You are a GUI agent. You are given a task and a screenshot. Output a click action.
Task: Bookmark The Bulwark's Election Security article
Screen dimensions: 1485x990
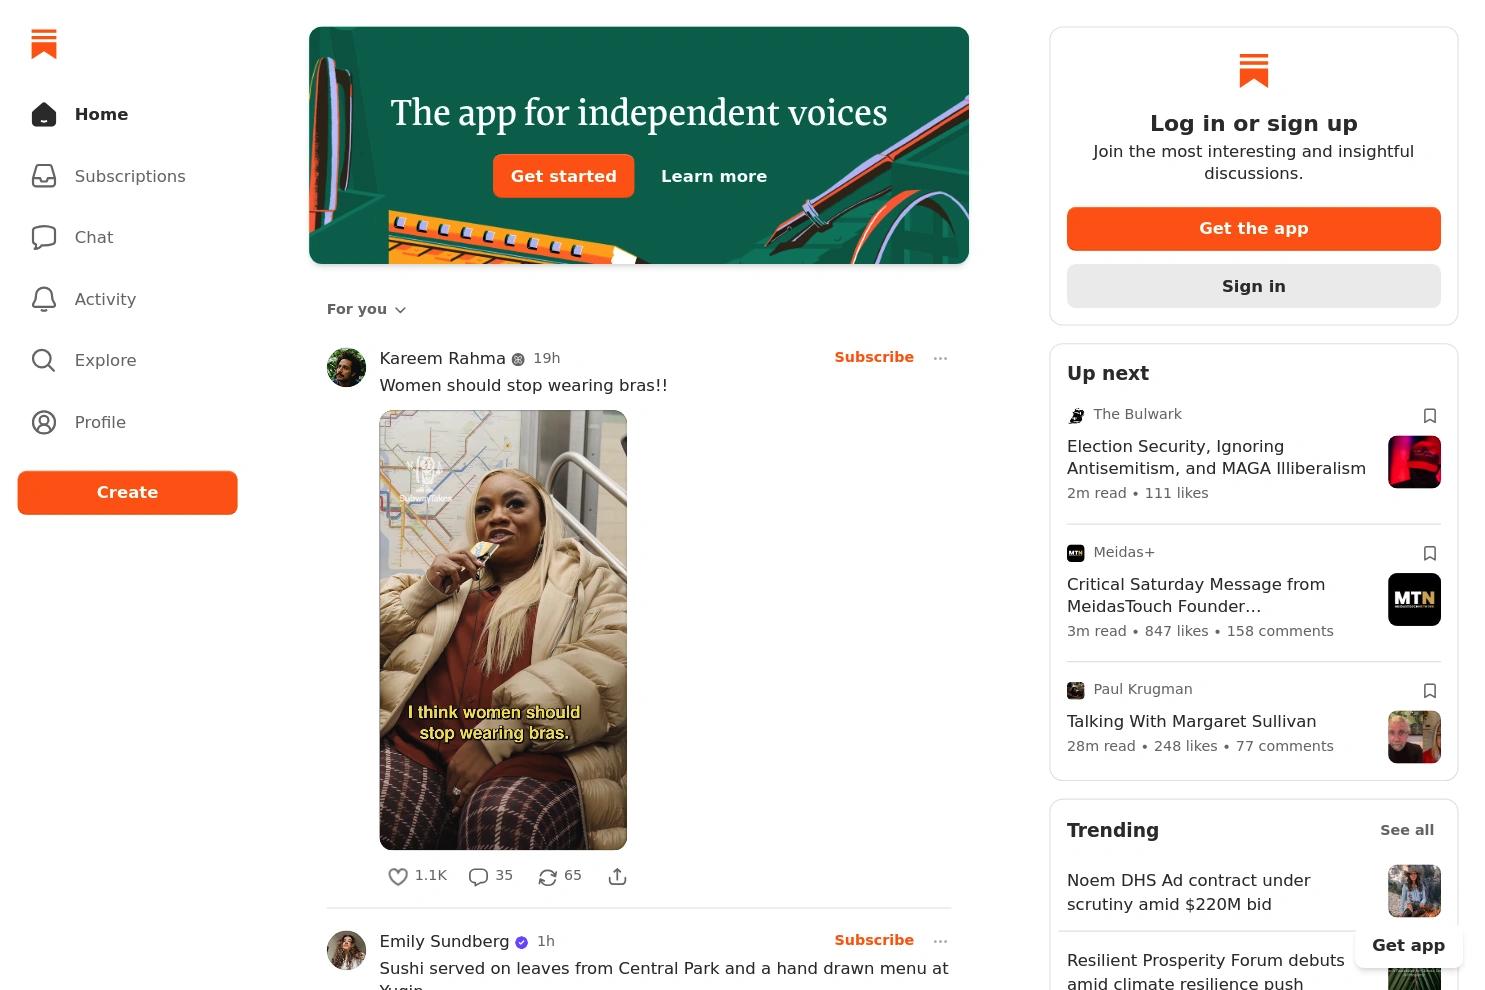tap(1430, 416)
